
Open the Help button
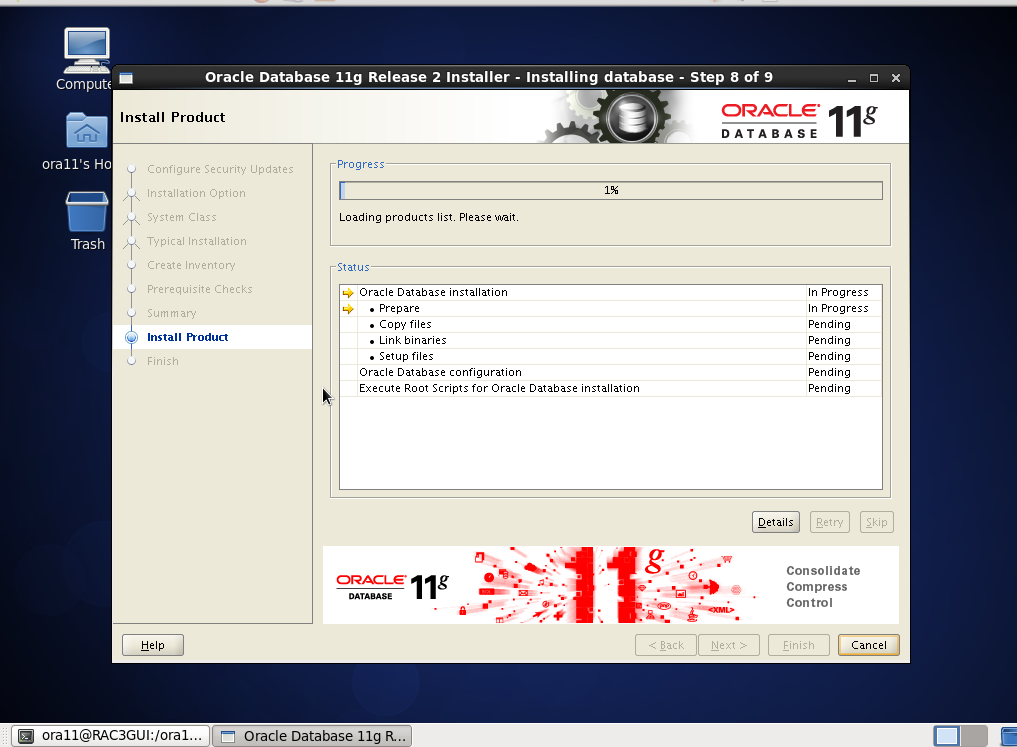pos(152,645)
